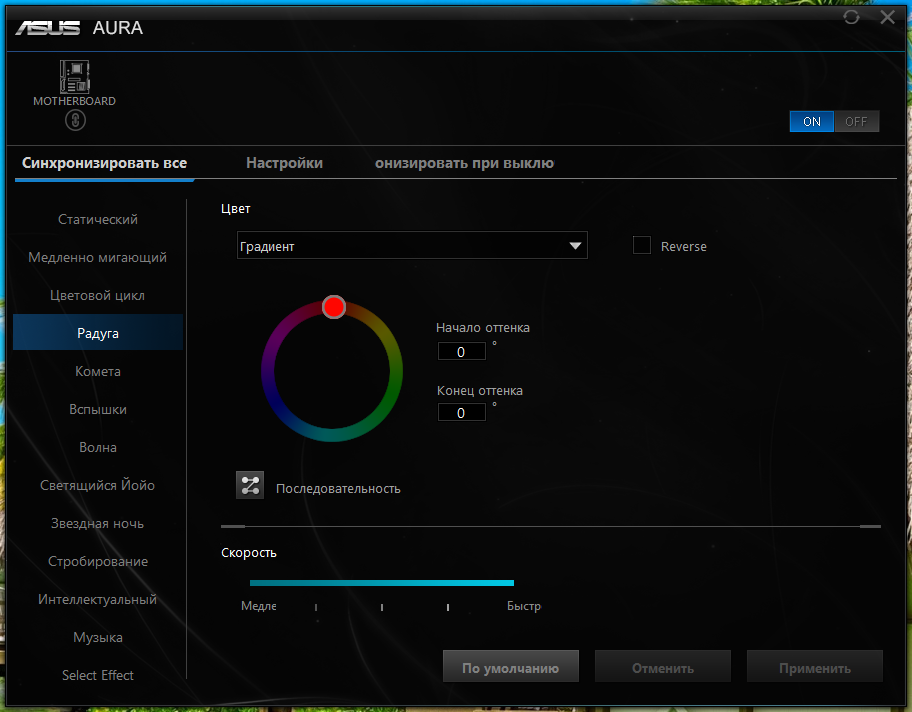Click the Скорость section heading

click(248, 553)
